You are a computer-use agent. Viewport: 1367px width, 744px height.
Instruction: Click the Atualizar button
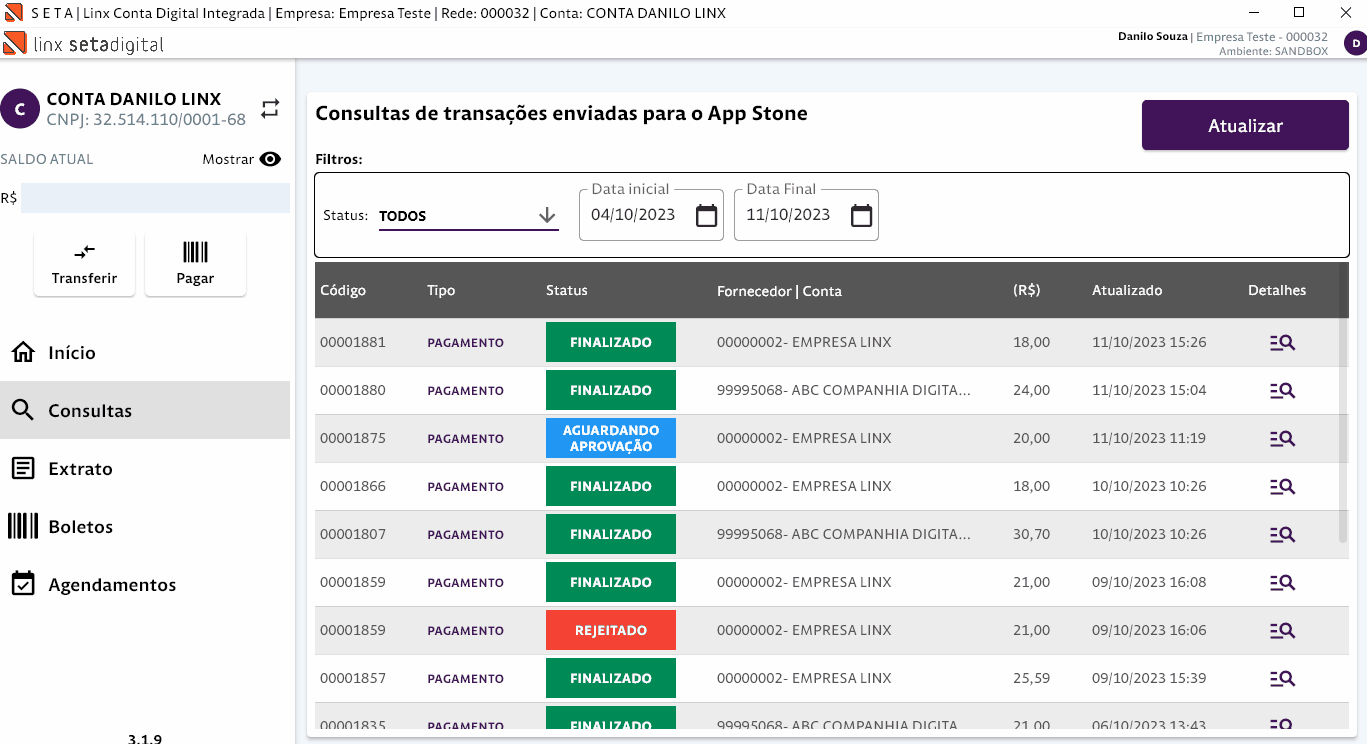pos(1245,126)
